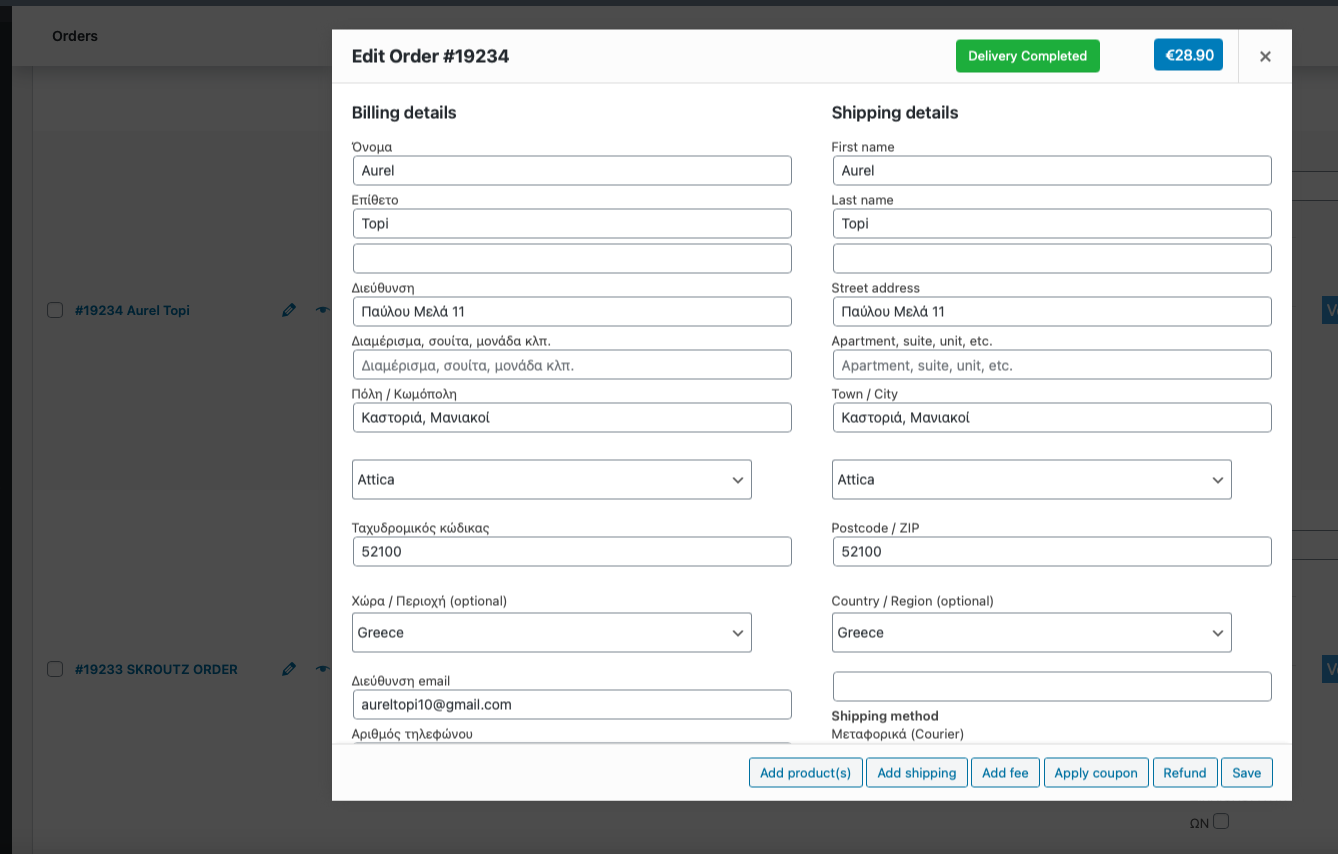Open the Orders menu item
1338x854 pixels.
click(75, 36)
